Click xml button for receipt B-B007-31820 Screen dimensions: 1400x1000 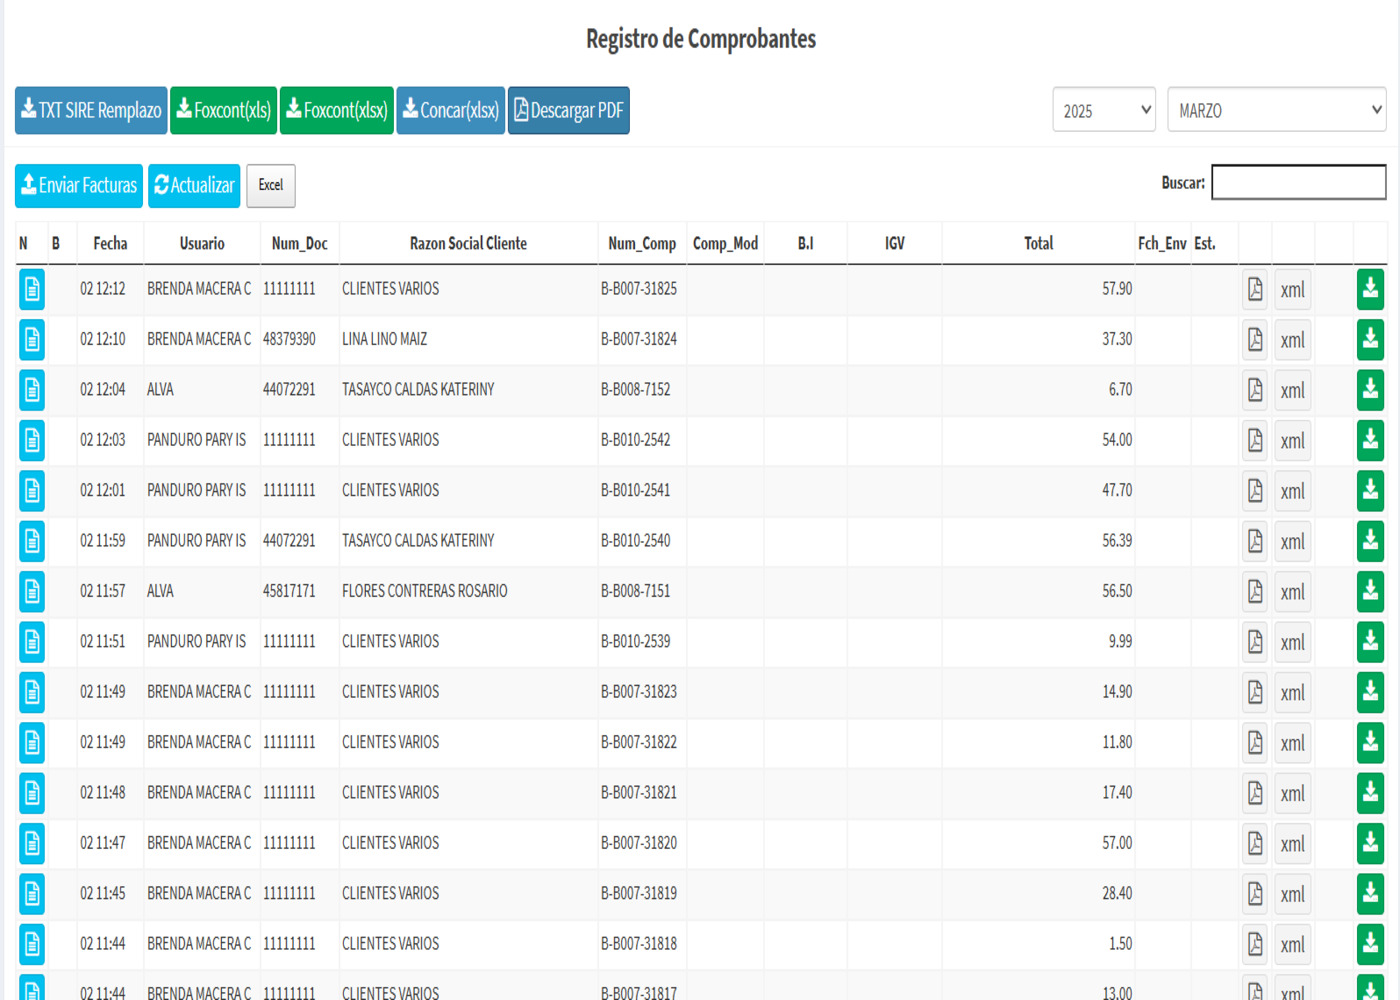pos(1292,844)
